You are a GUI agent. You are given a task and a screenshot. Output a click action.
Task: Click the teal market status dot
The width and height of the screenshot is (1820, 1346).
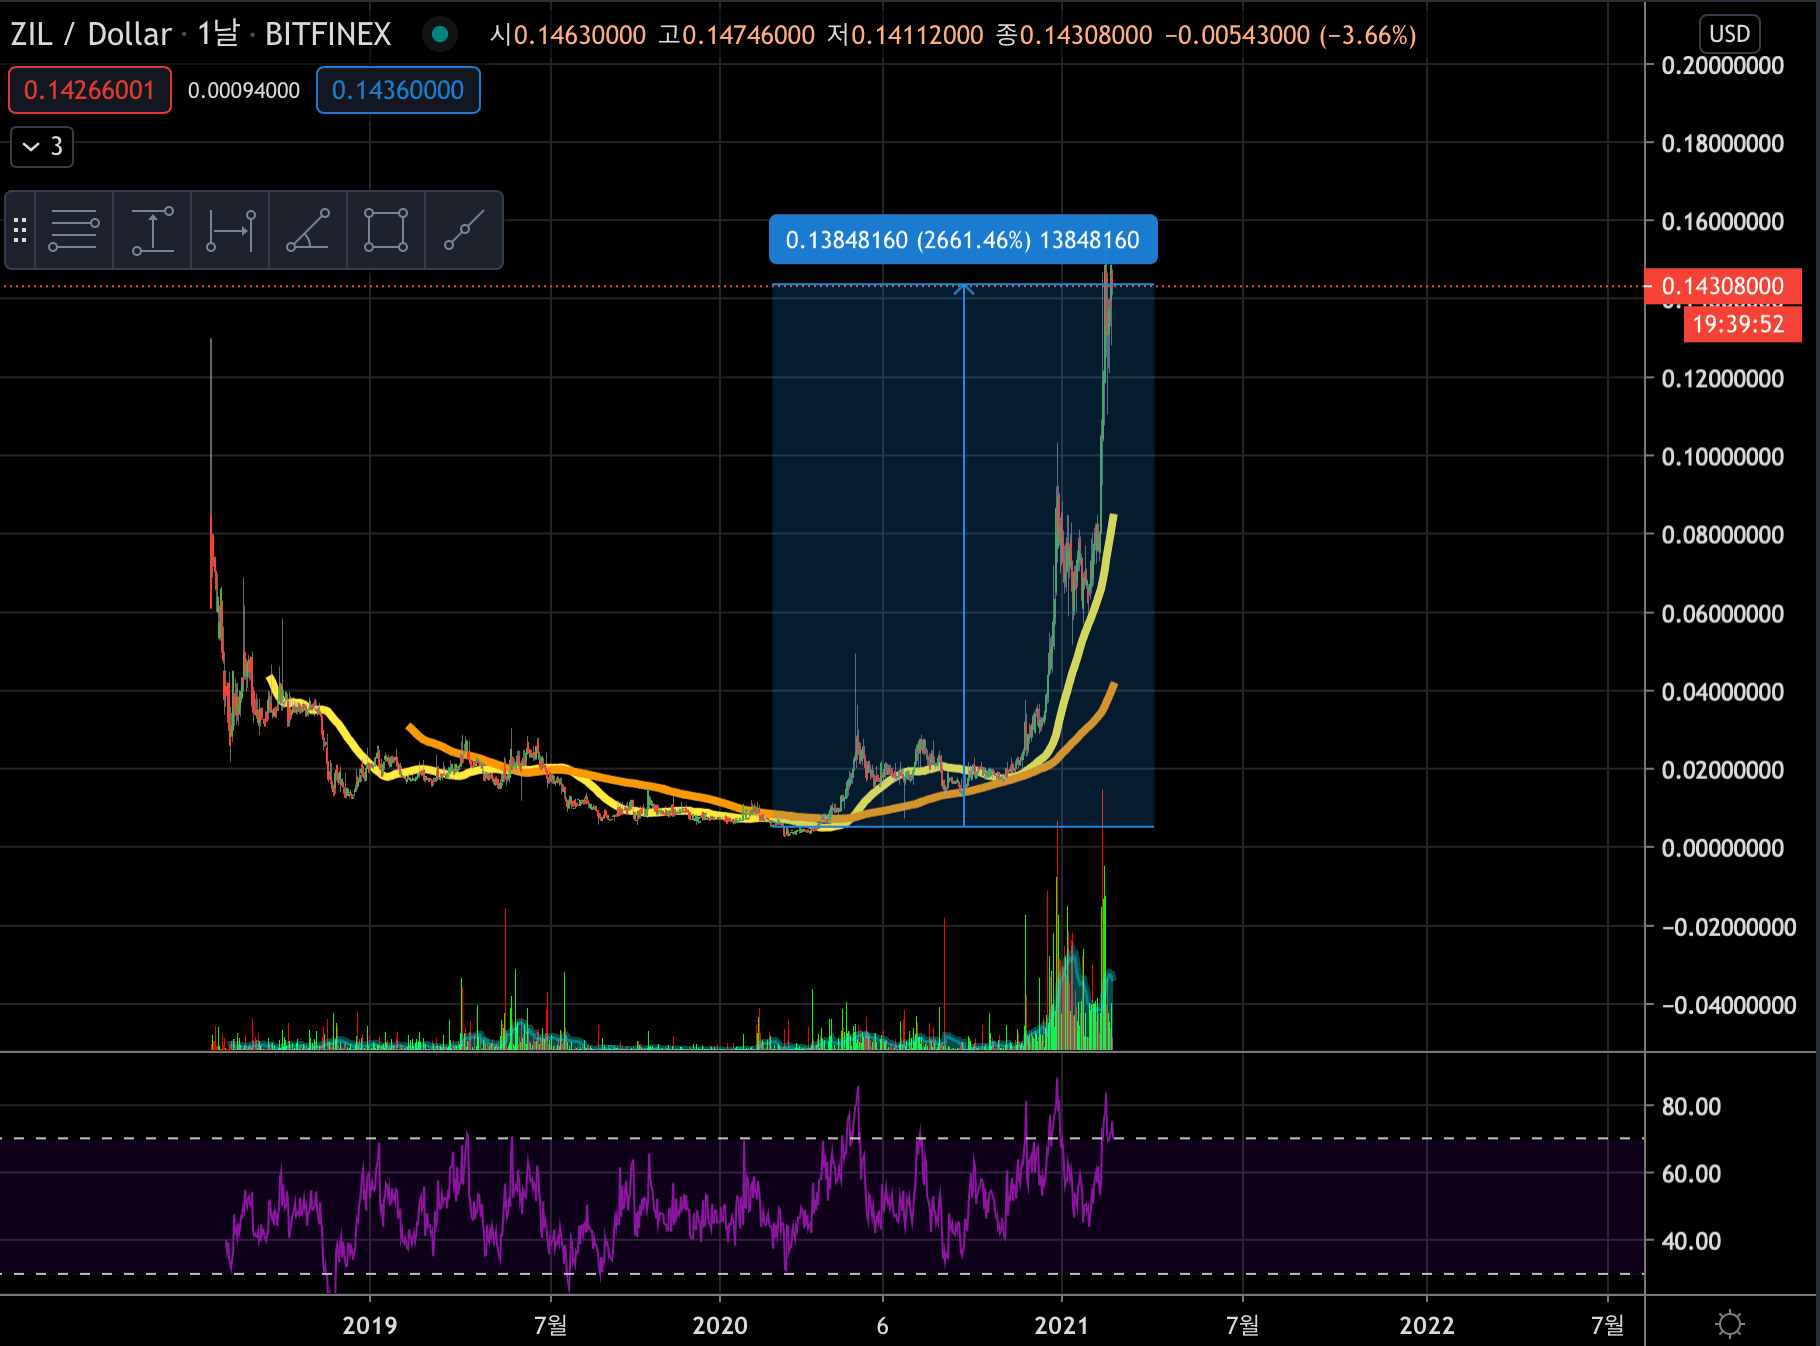pos(439,34)
